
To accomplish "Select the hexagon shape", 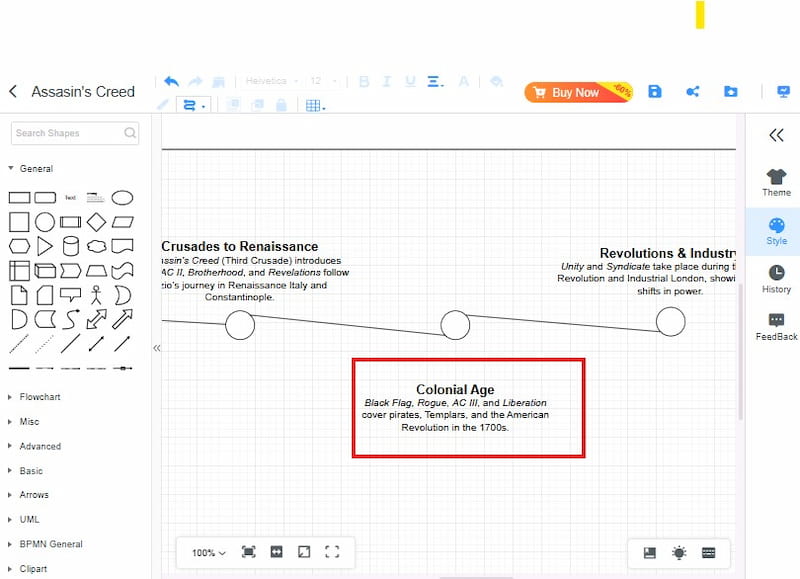I will 19,246.
